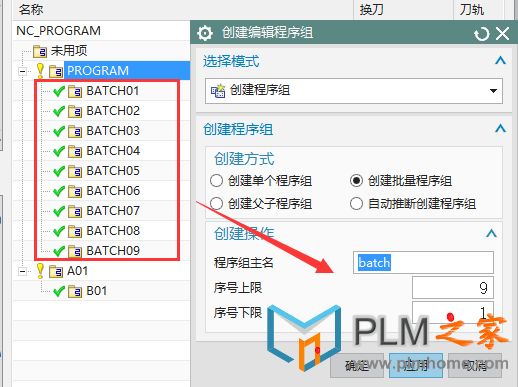The height and width of the screenshot is (387, 518).
Task: Close the 创建编辑程序组 dialog
Action: pos(502,34)
